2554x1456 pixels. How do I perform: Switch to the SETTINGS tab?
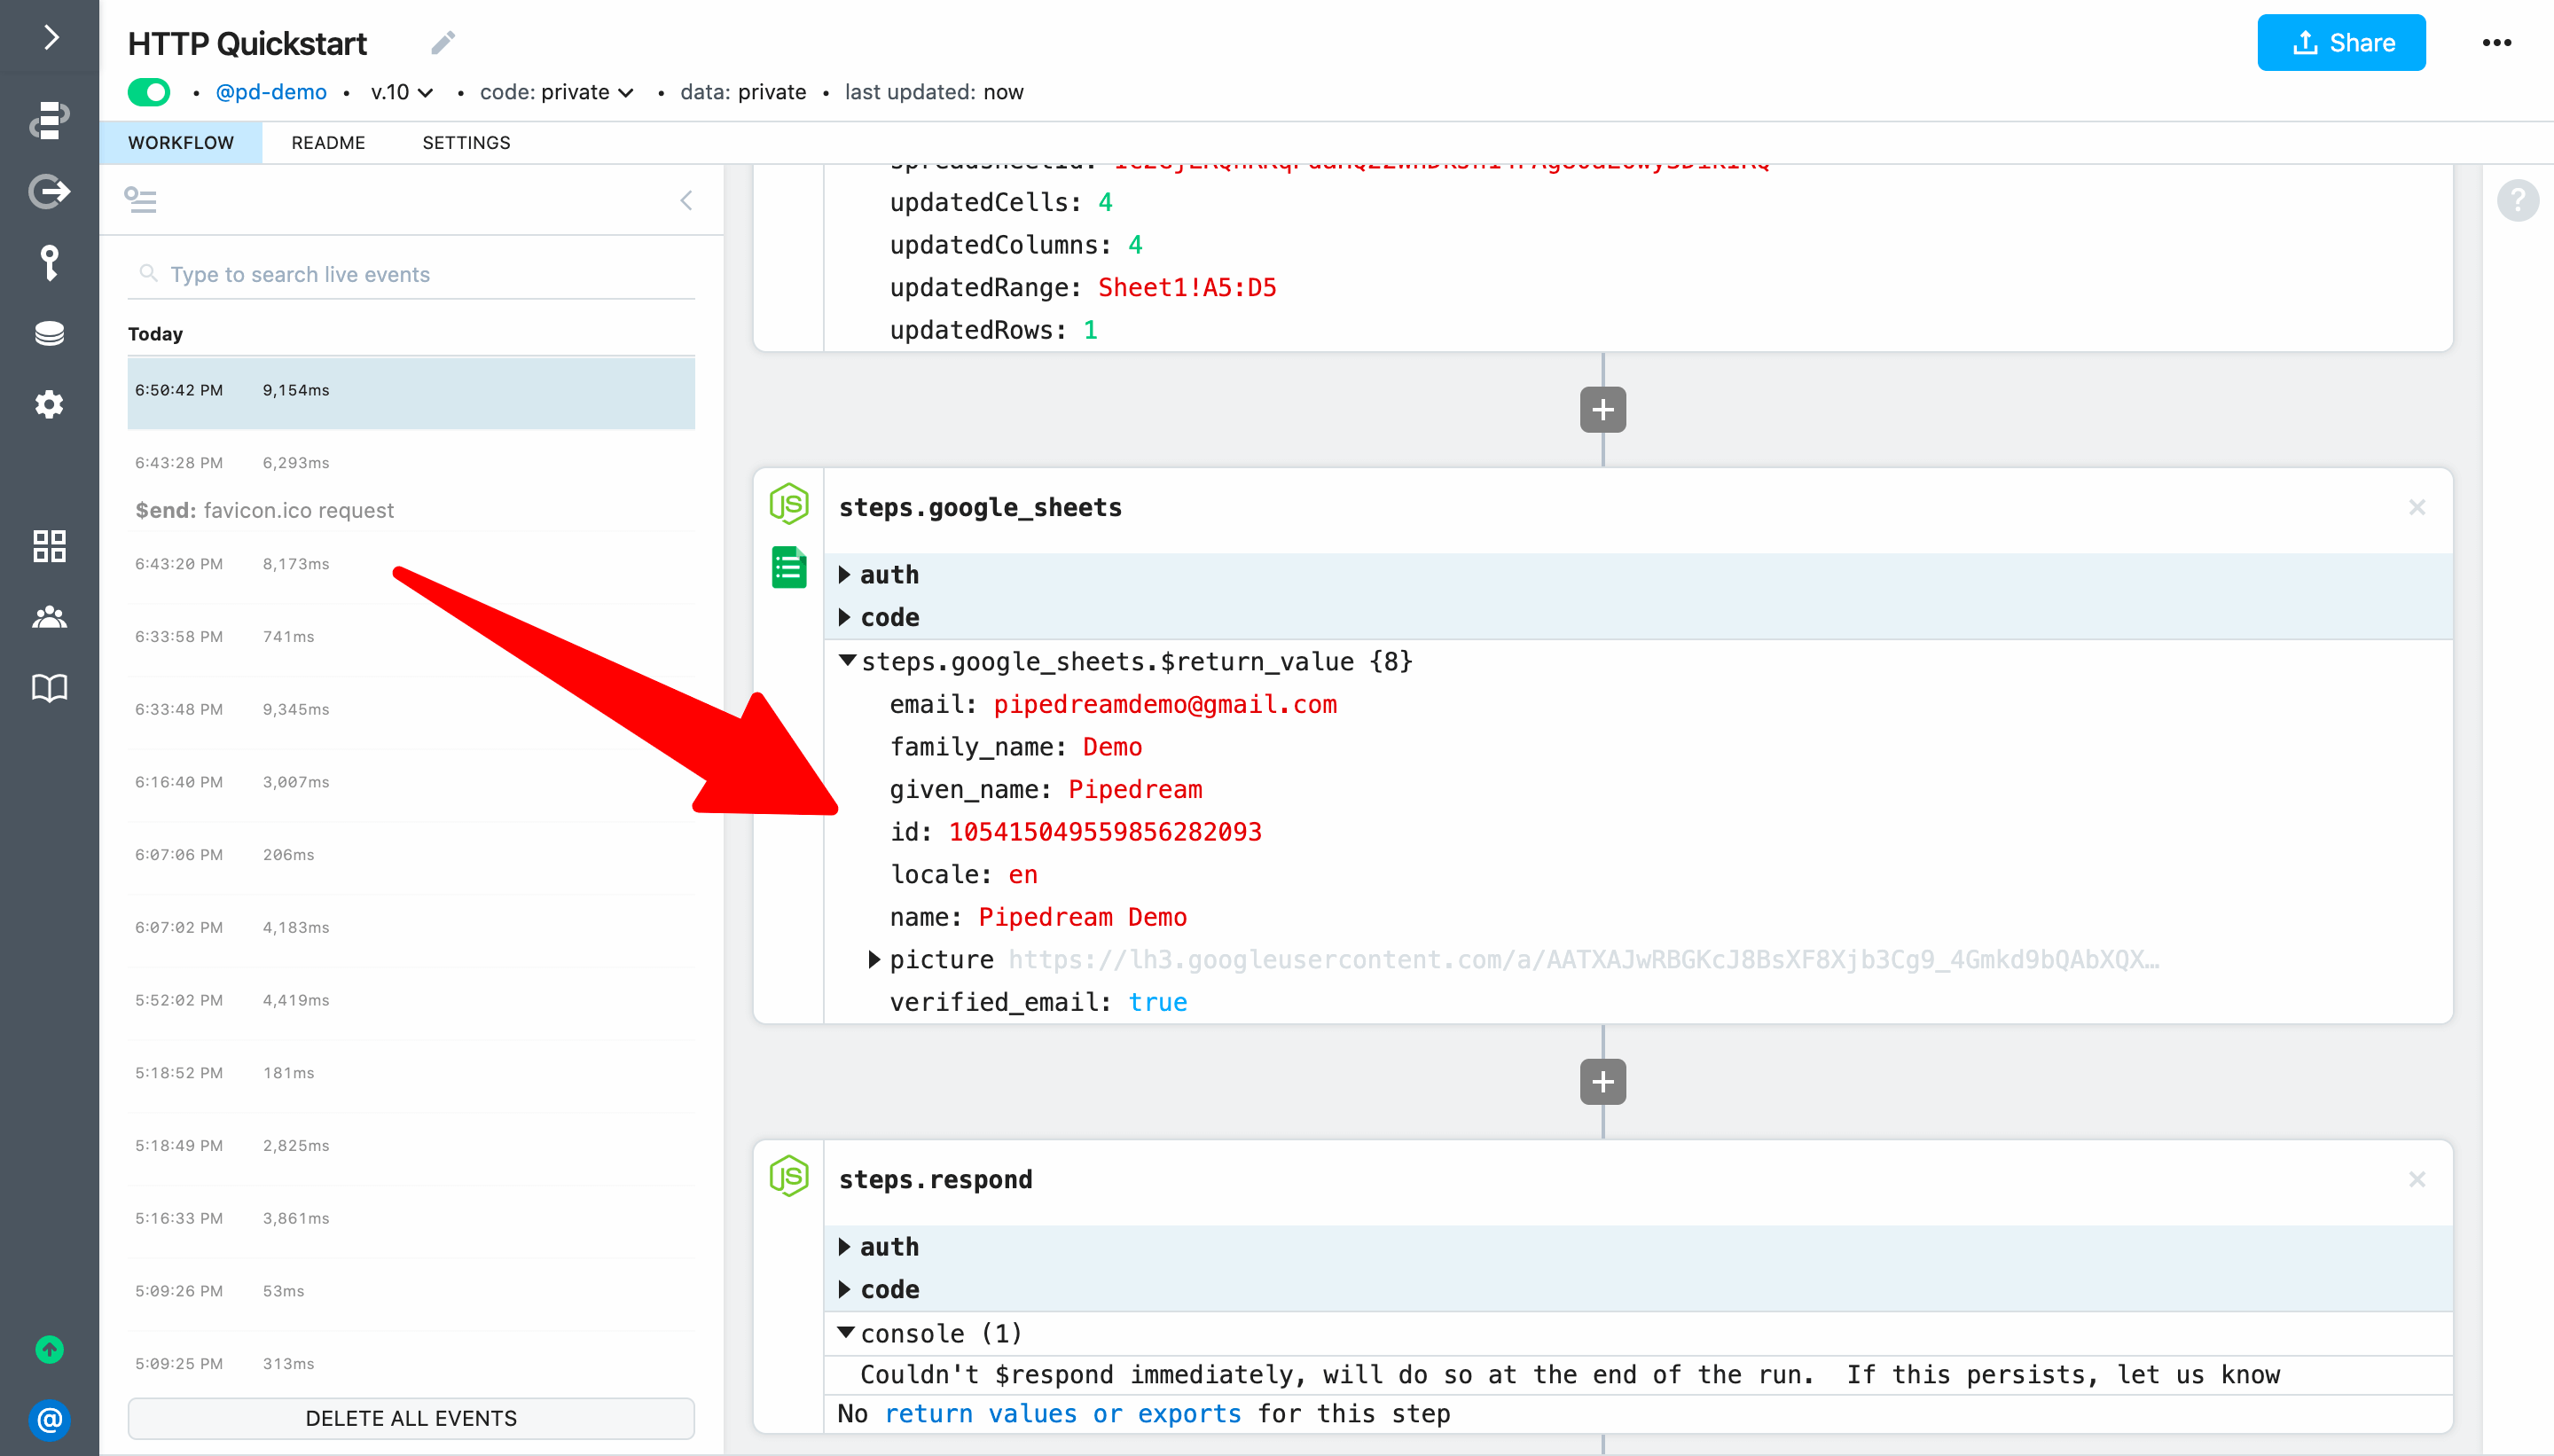pyautogui.click(x=466, y=143)
